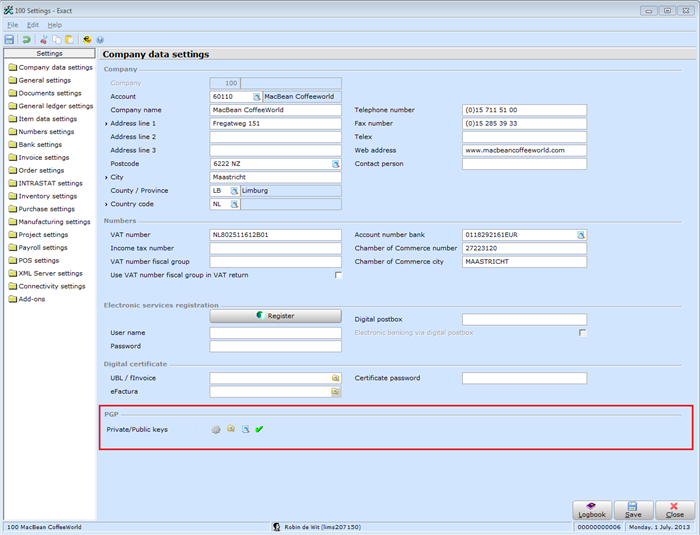
Task: Select Payroll settings
Action: click(x=38, y=248)
